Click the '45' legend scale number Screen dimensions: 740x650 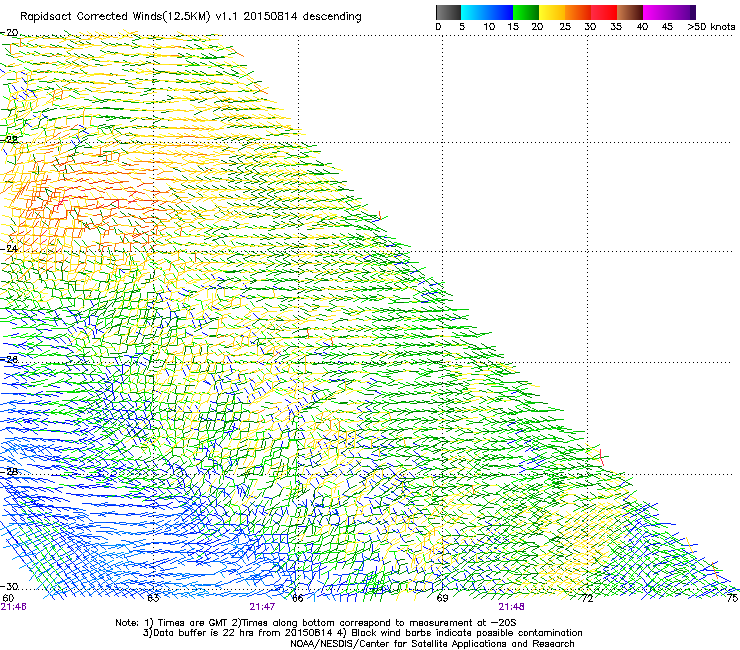tap(667, 26)
